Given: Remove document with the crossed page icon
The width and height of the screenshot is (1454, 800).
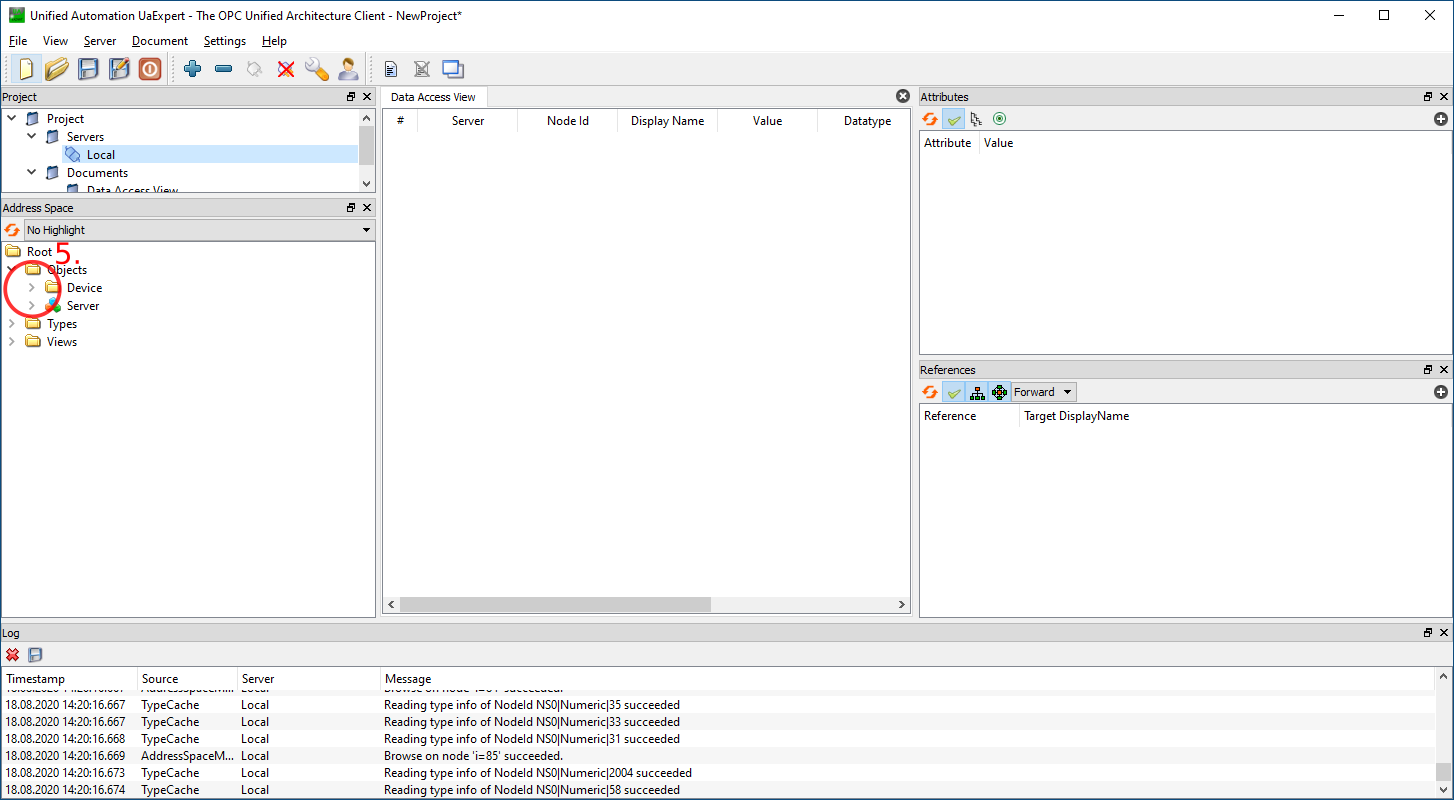Looking at the screenshot, I should [422, 69].
